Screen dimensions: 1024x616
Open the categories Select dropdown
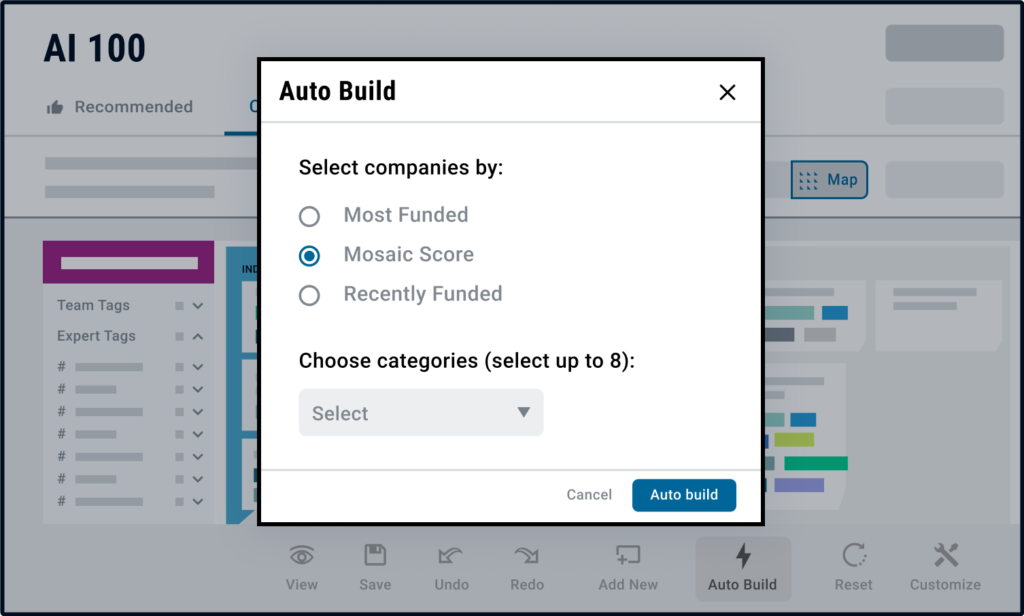pos(421,413)
